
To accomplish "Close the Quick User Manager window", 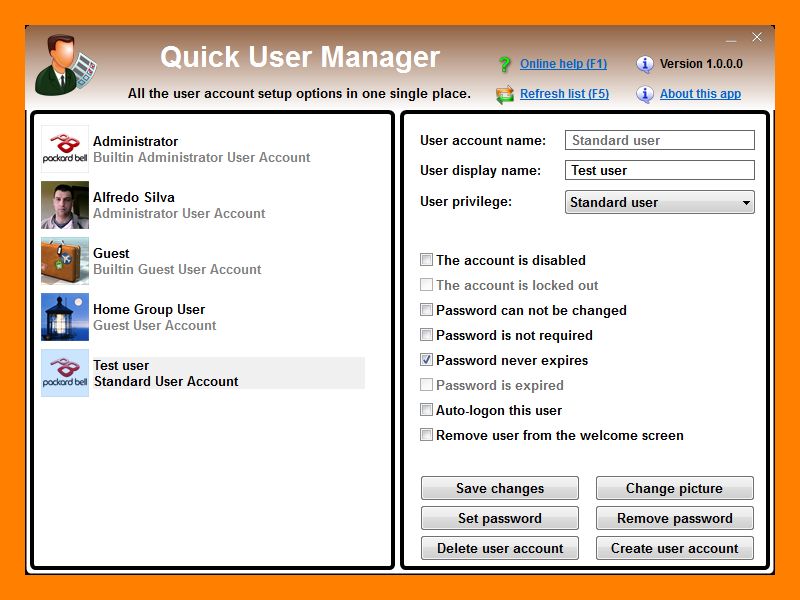I will (x=757, y=37).
